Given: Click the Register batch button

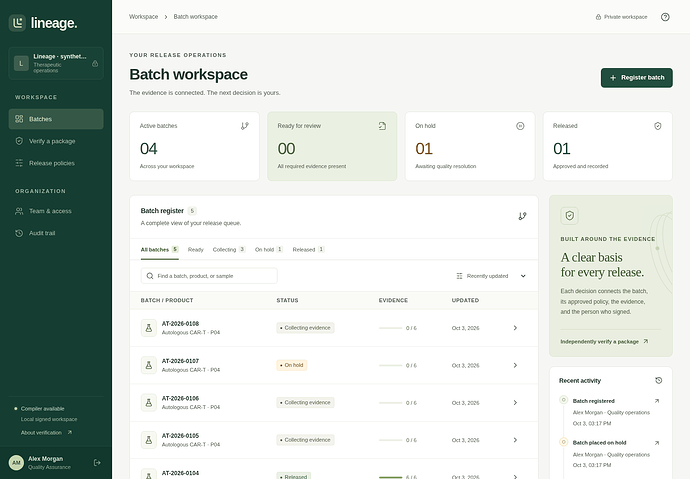Looking at the screenshot, I should [x=637, y=78].
